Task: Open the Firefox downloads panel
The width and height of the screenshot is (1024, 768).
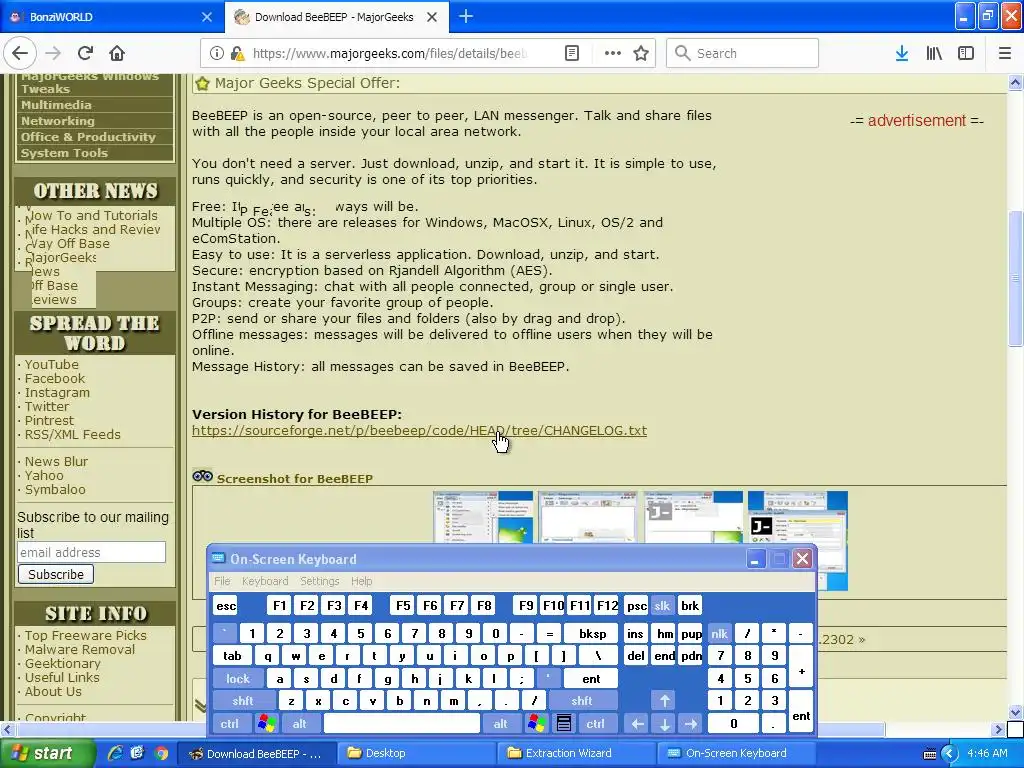Action: [902, 53]
